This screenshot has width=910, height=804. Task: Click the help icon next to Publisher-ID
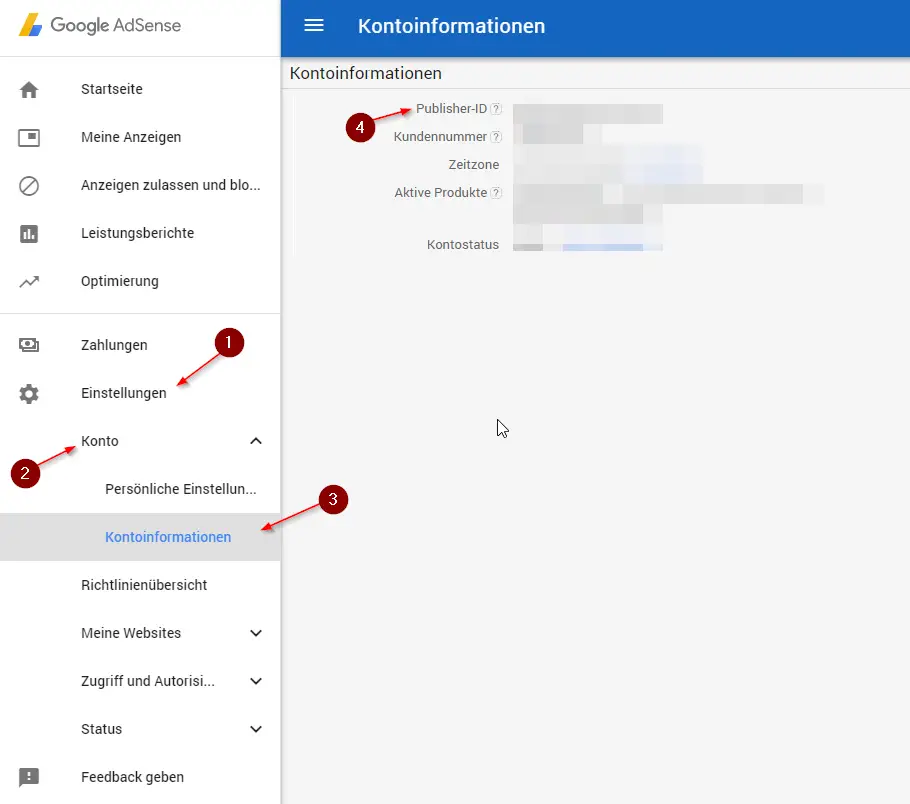click(496, 109)
